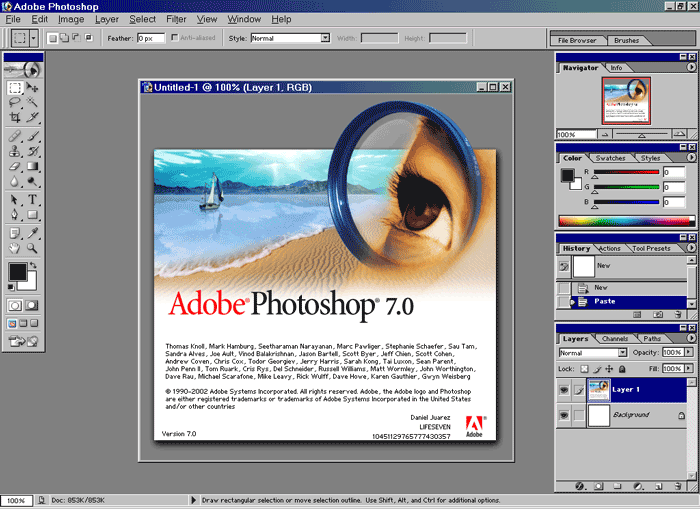The image size is (700, 509).
Task: Set history brush source on New snapshot
Action: point(564,267)
